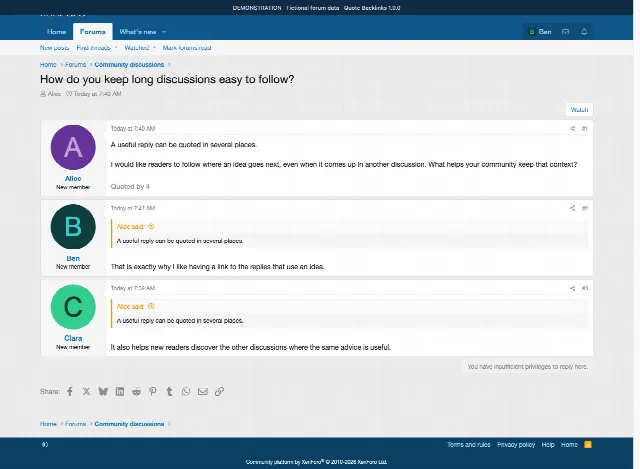640x469 pixels.
Task: Click Forums in the bottom breadcrumb
Action: 76,424
